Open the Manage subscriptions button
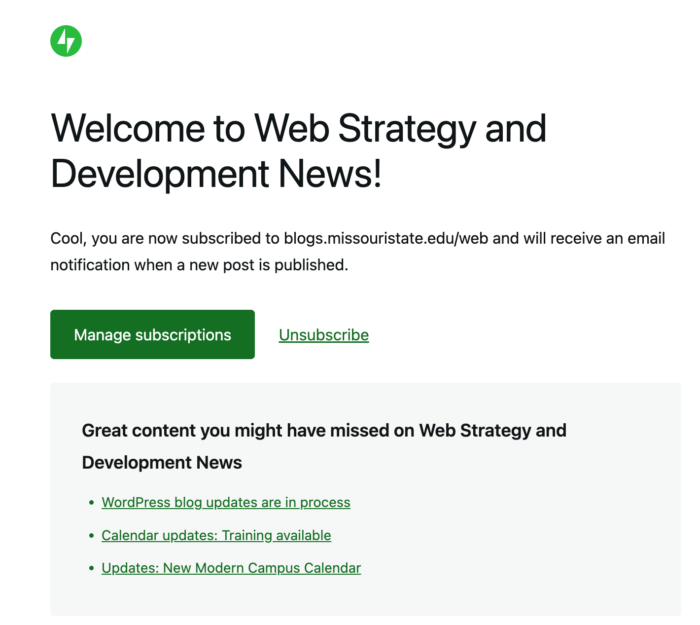Image resolution: width=700 pixels, height=625 pixels. 152,334
